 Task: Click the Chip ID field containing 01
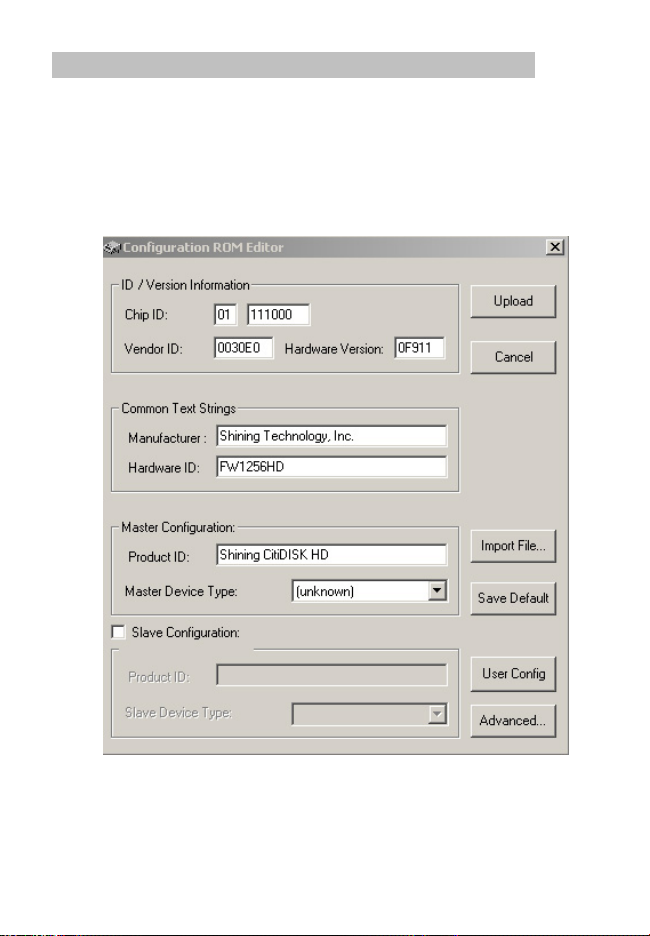(x=225, y=315)
